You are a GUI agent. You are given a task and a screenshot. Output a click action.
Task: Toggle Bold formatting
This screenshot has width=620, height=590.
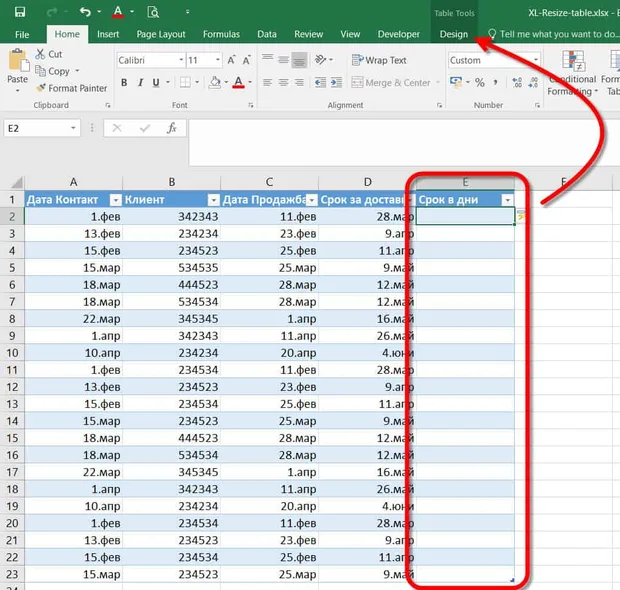click(x=124, y=83)
